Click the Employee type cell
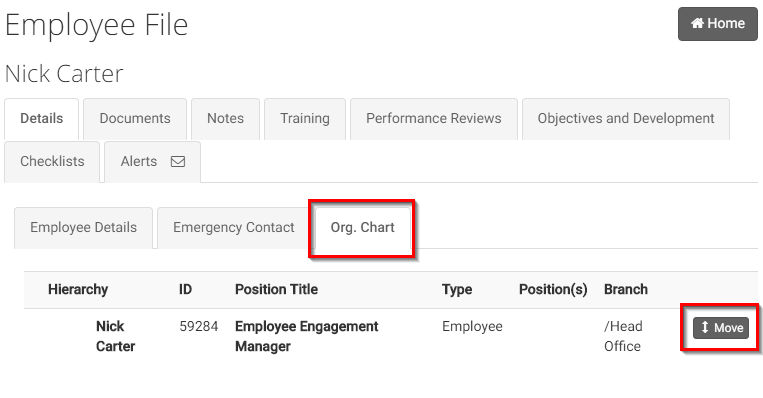The height and width of the screenshot is (398, 763). (x=472, y=326)
